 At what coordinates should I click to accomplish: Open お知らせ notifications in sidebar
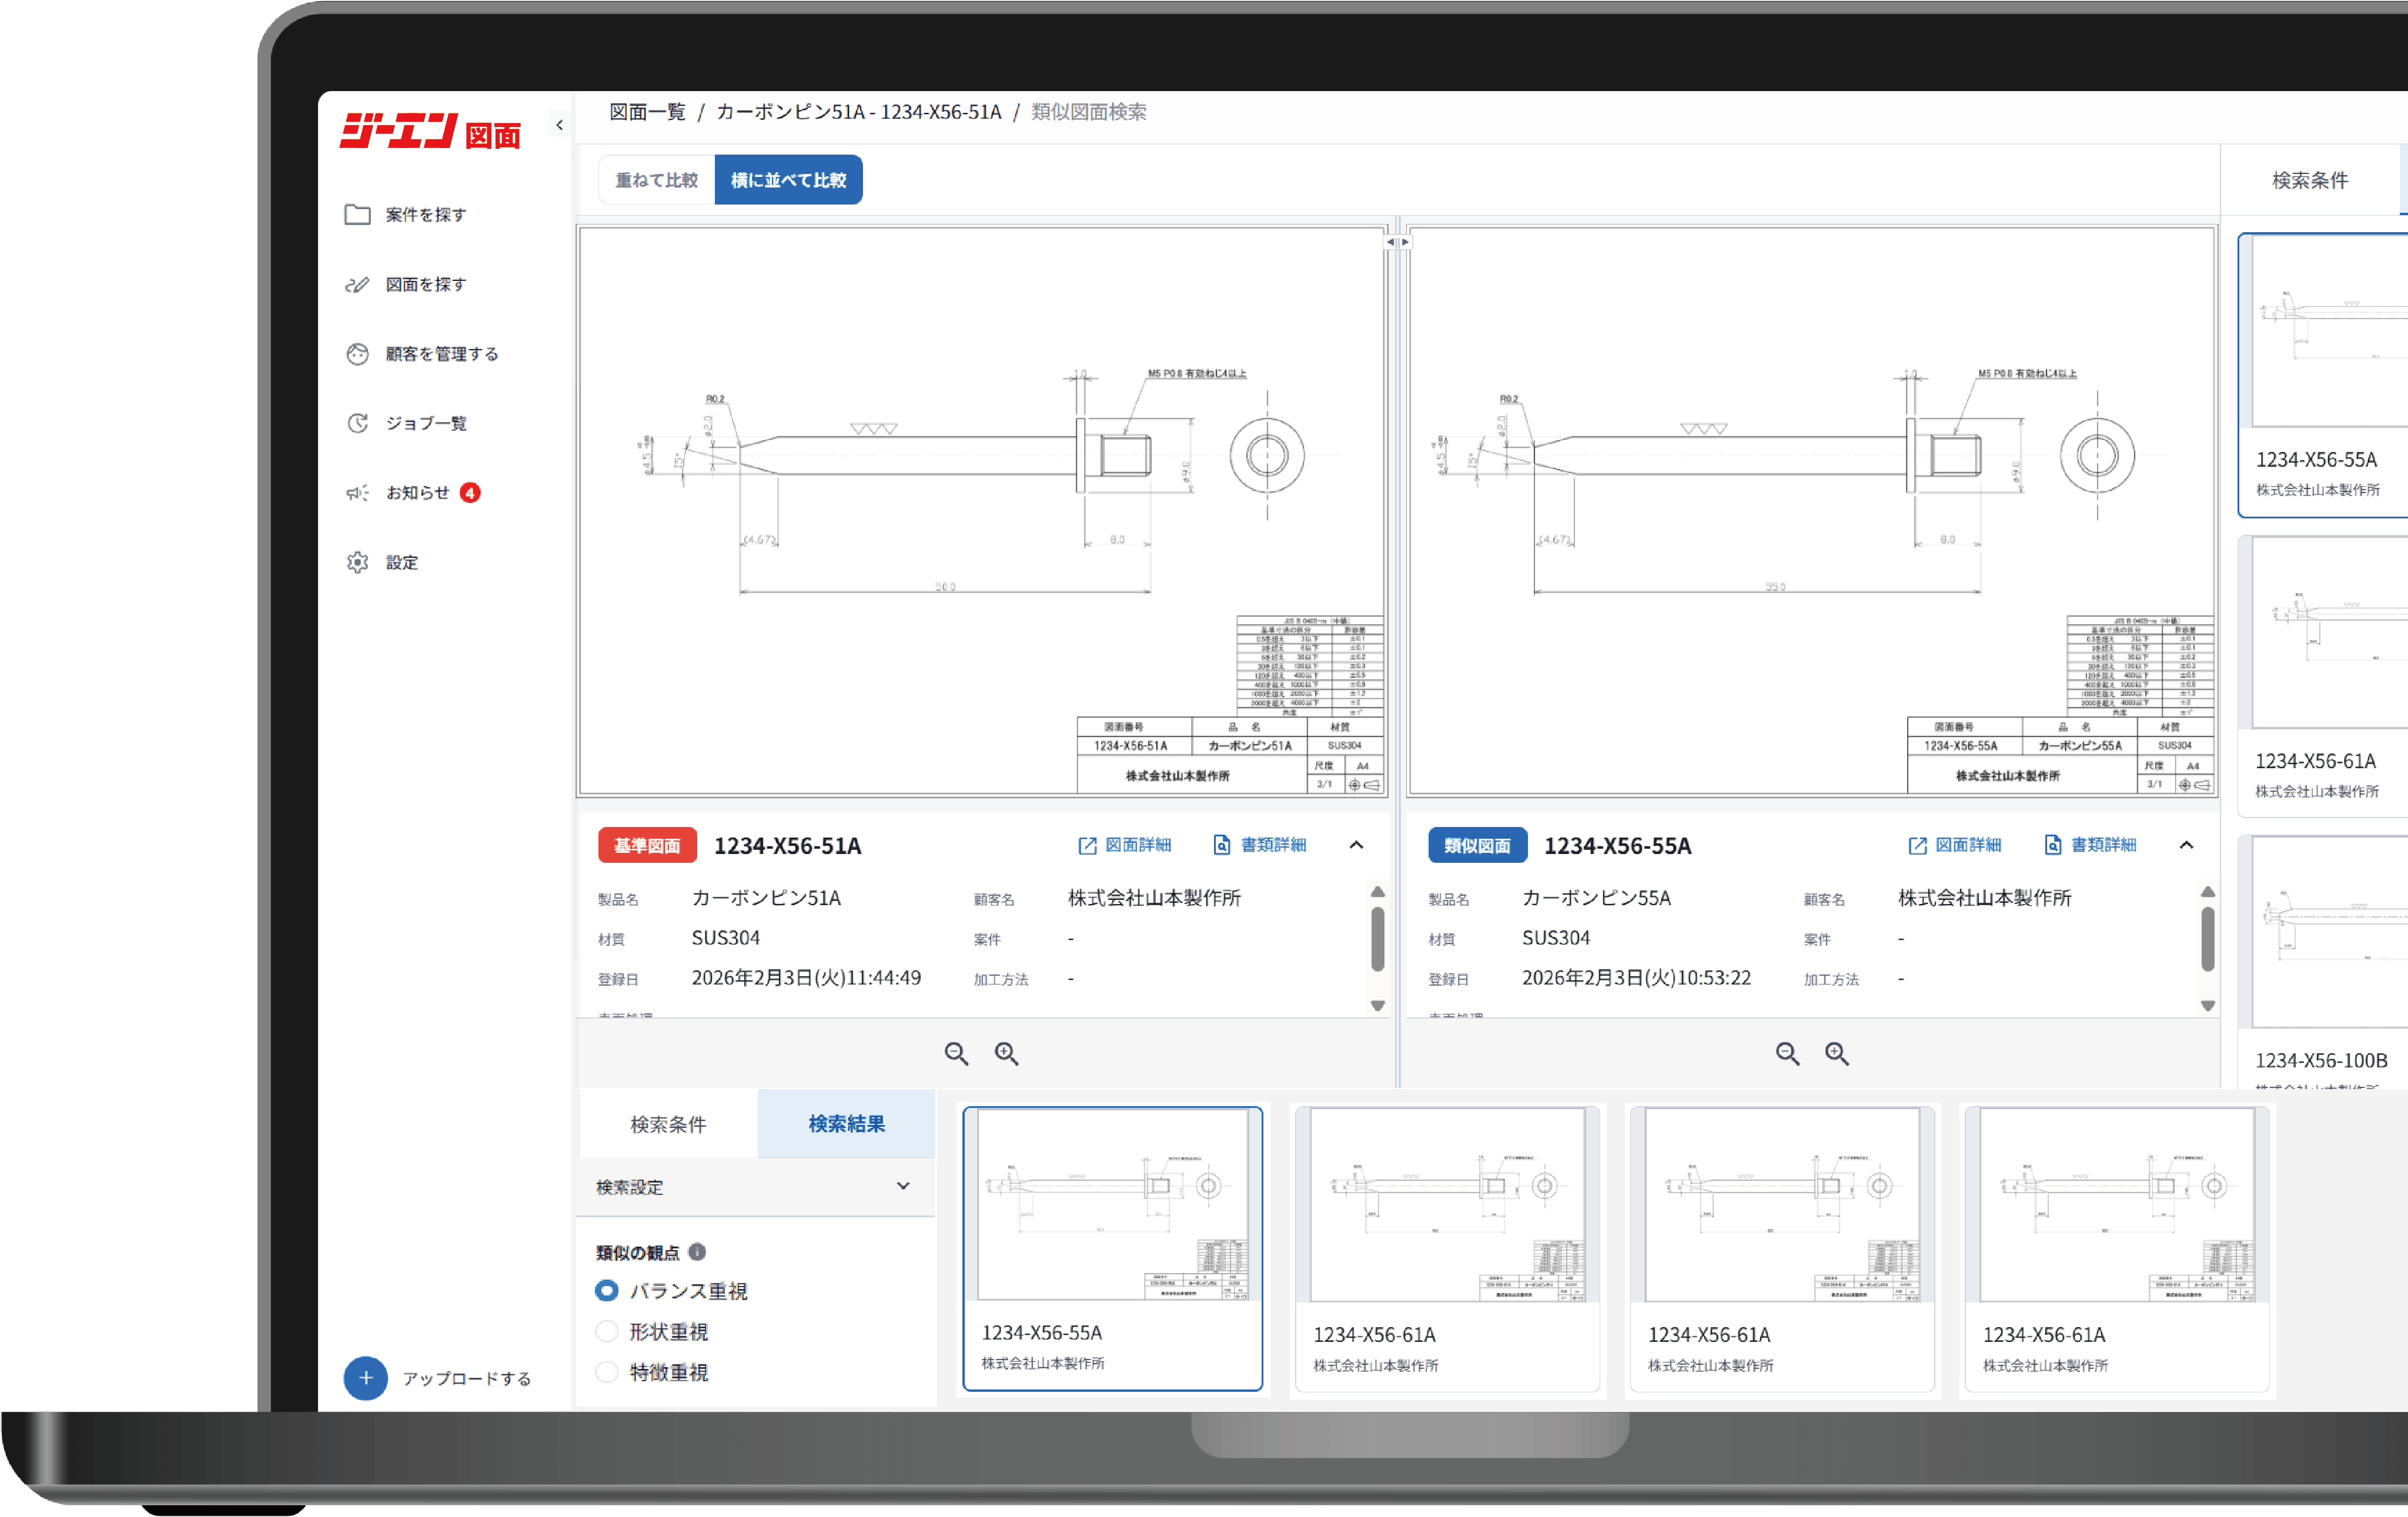tap(417, 492)
